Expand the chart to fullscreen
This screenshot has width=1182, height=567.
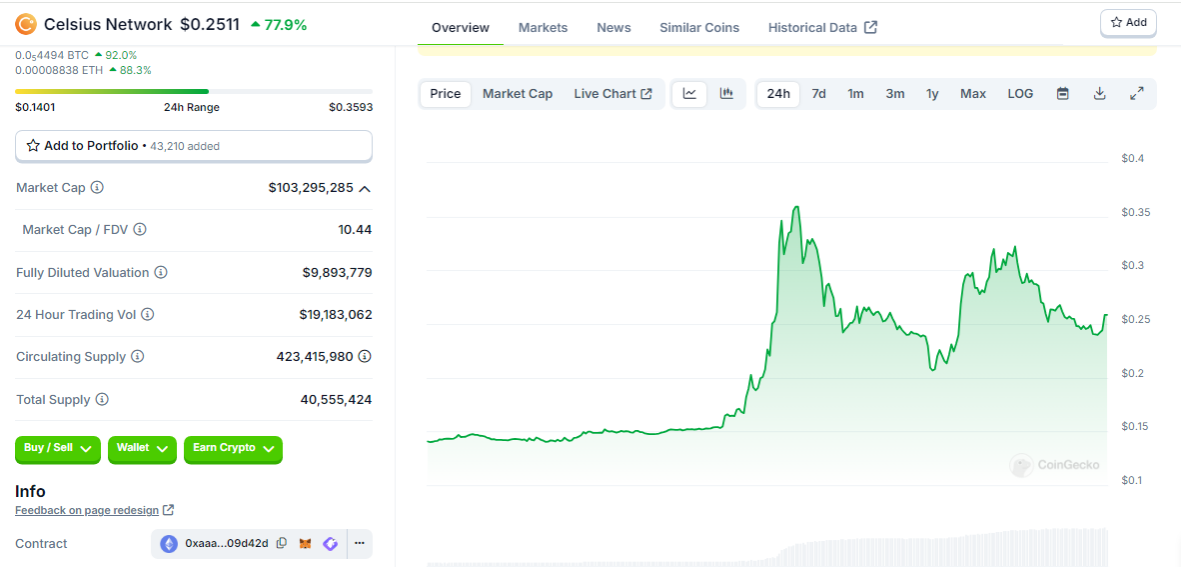(1137, 93)
